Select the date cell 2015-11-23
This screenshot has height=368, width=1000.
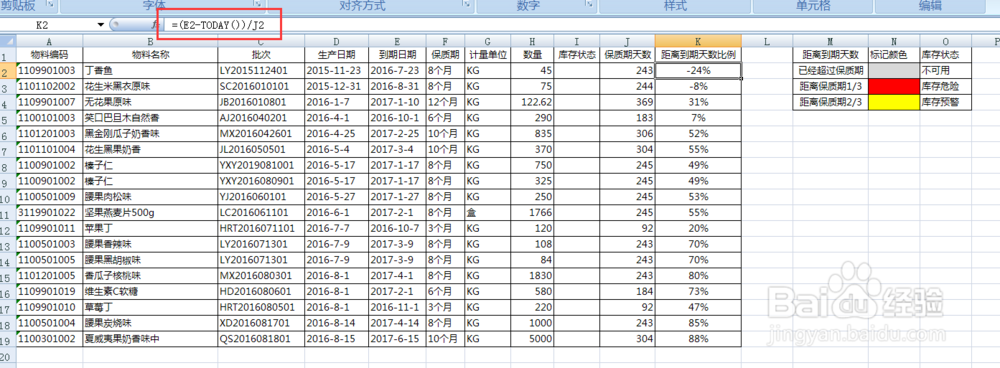coord(336,70)
